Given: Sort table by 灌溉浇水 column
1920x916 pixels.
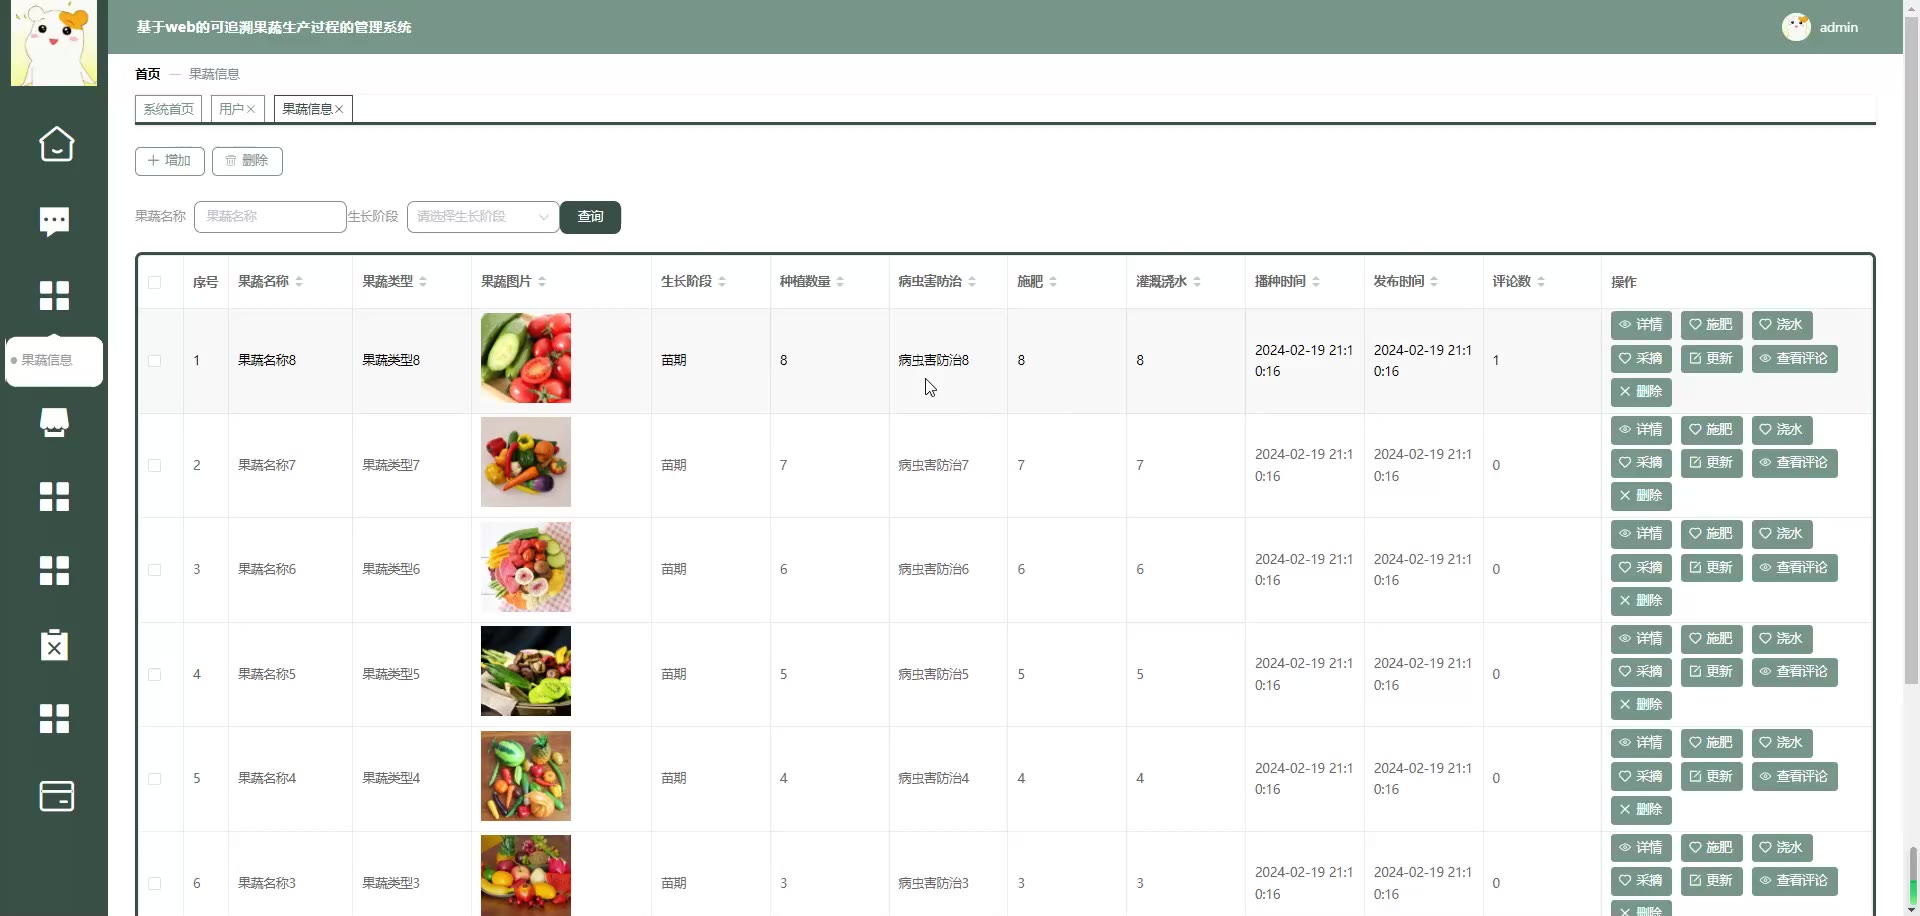Looking at the screenshot, I should (x=1197, y=282).
